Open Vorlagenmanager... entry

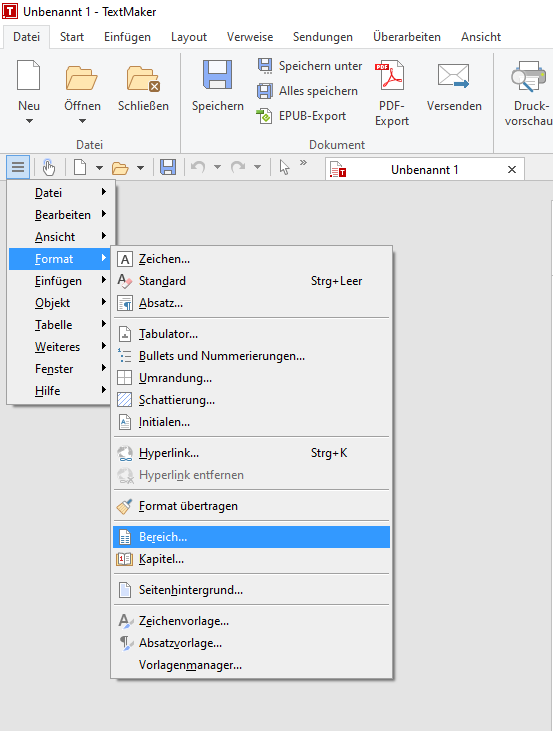tap(251, 665)
